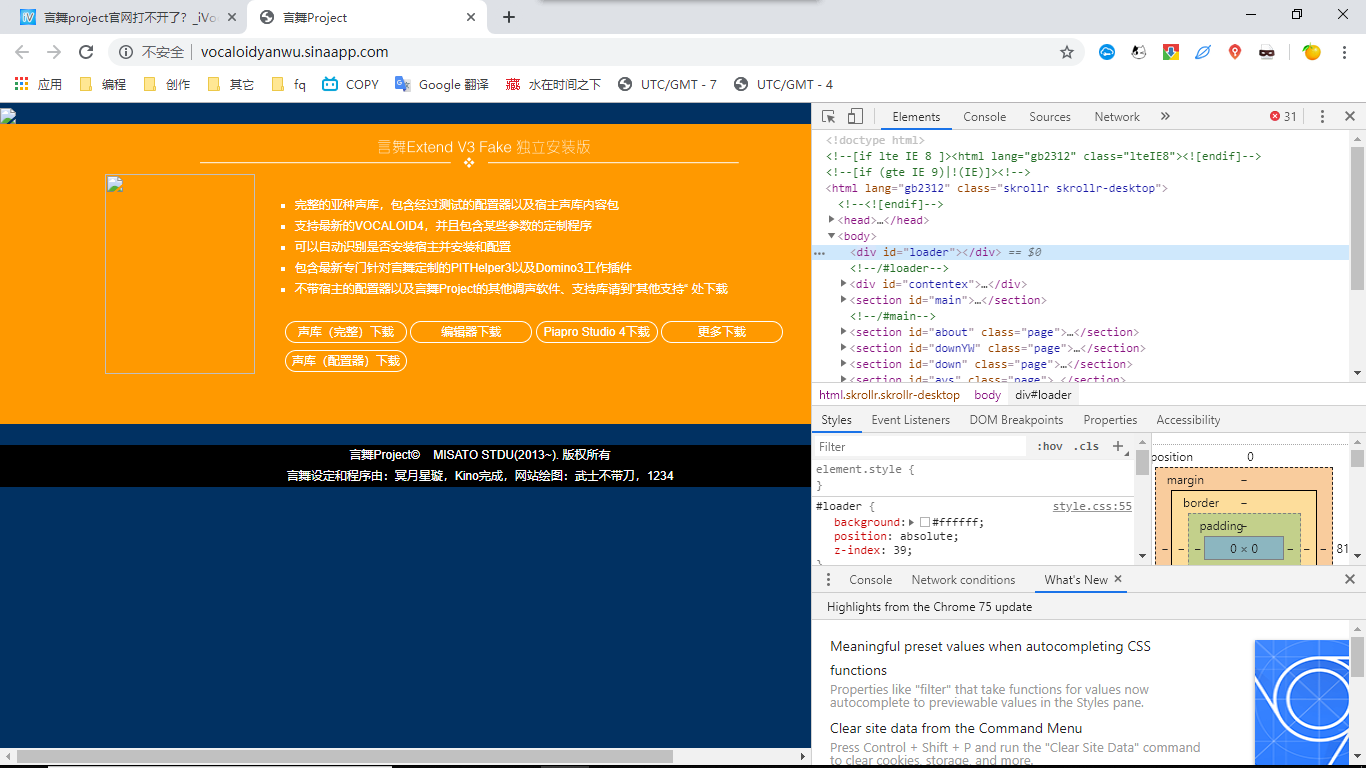Open the 编程 bookmarks folder
1366x768 pixels.
102,85
